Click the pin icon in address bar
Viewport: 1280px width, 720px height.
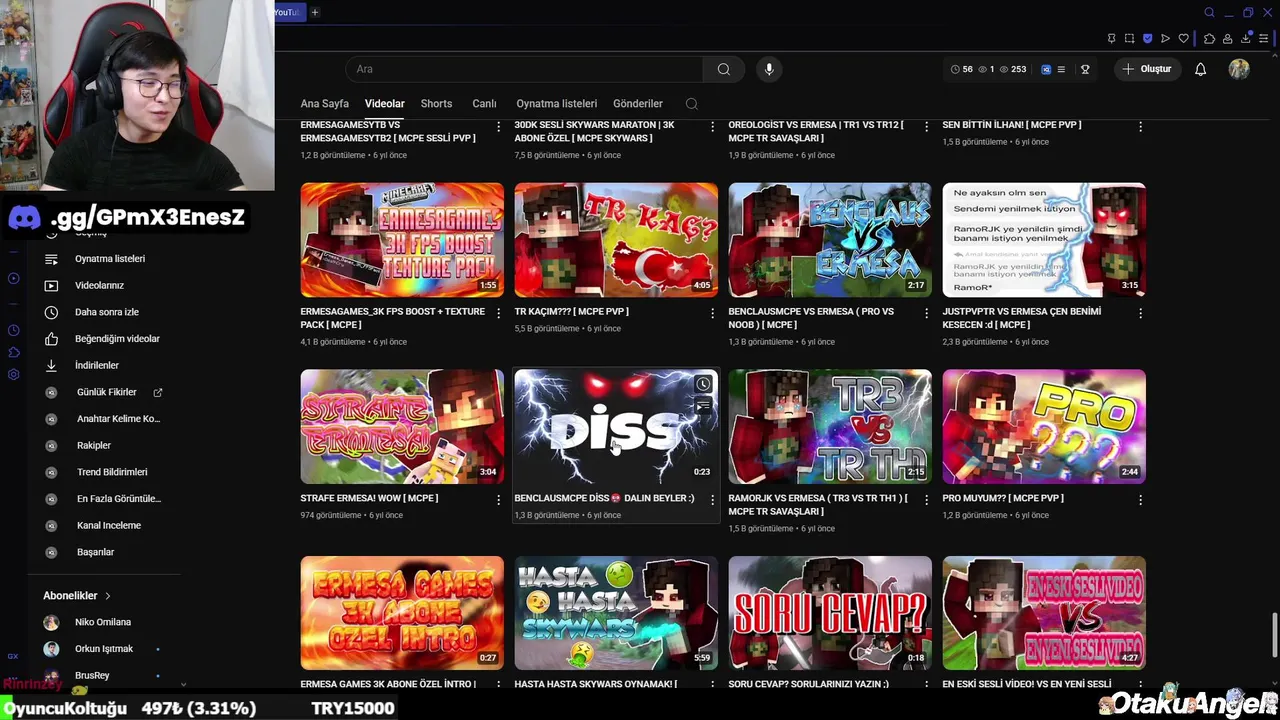[1111, 39]
